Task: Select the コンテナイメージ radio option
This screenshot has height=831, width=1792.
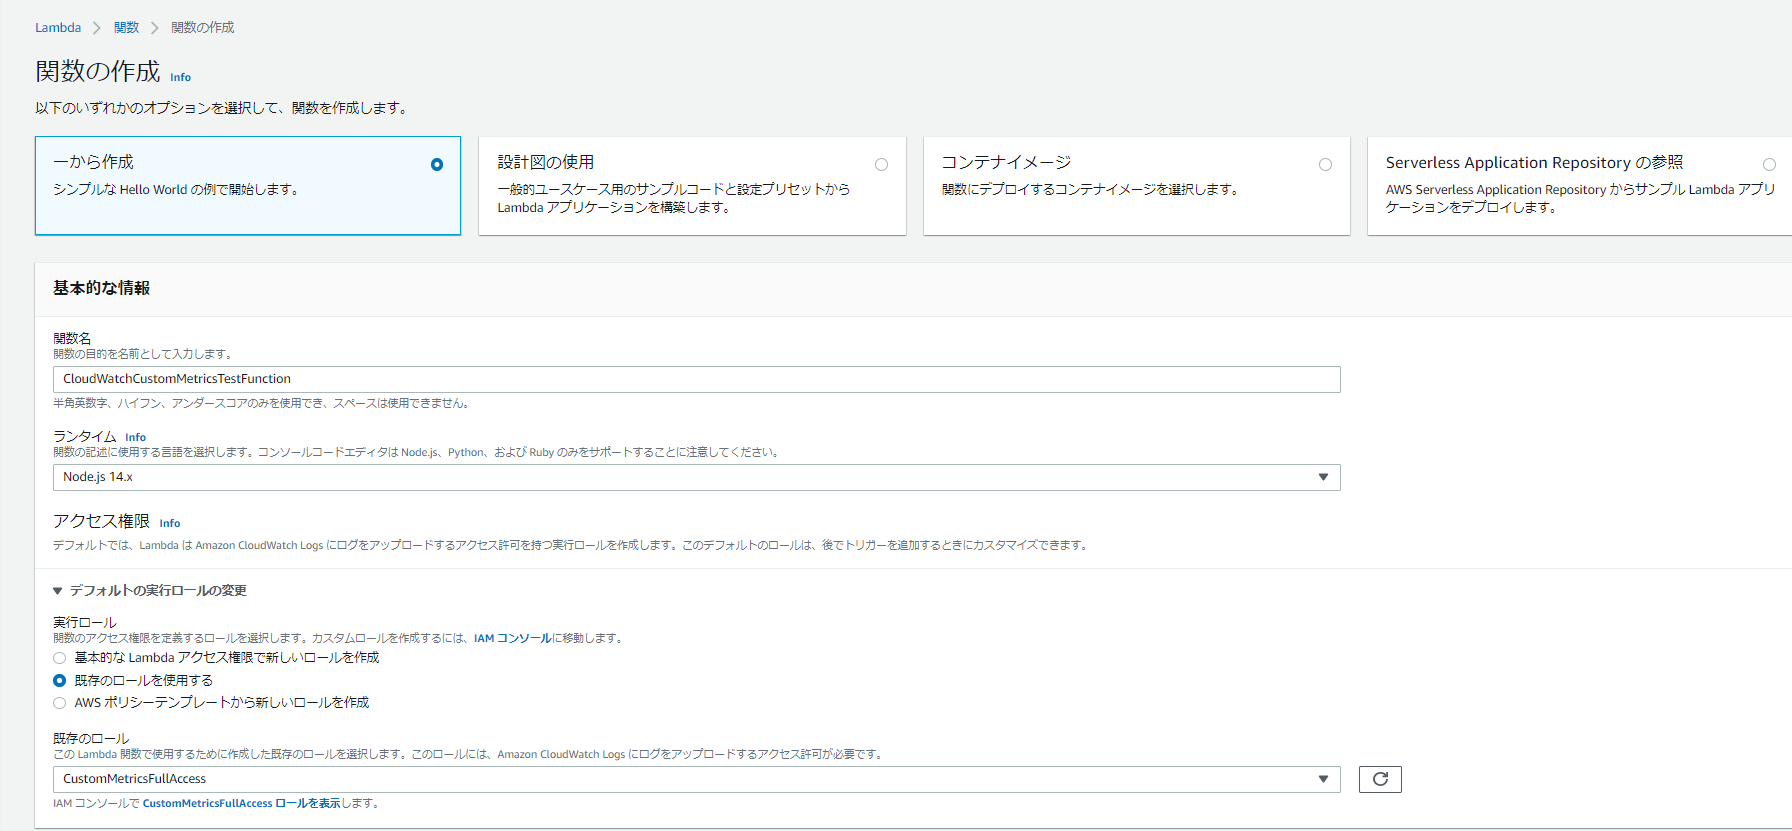Action: [x=1325, y=164]
